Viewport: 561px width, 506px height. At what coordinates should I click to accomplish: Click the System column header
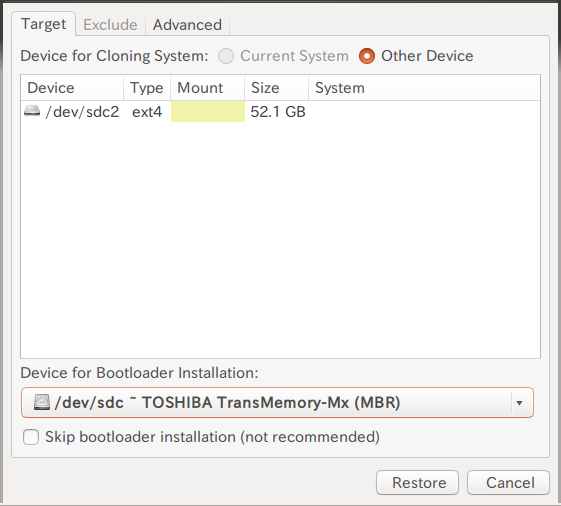point(424,88)
